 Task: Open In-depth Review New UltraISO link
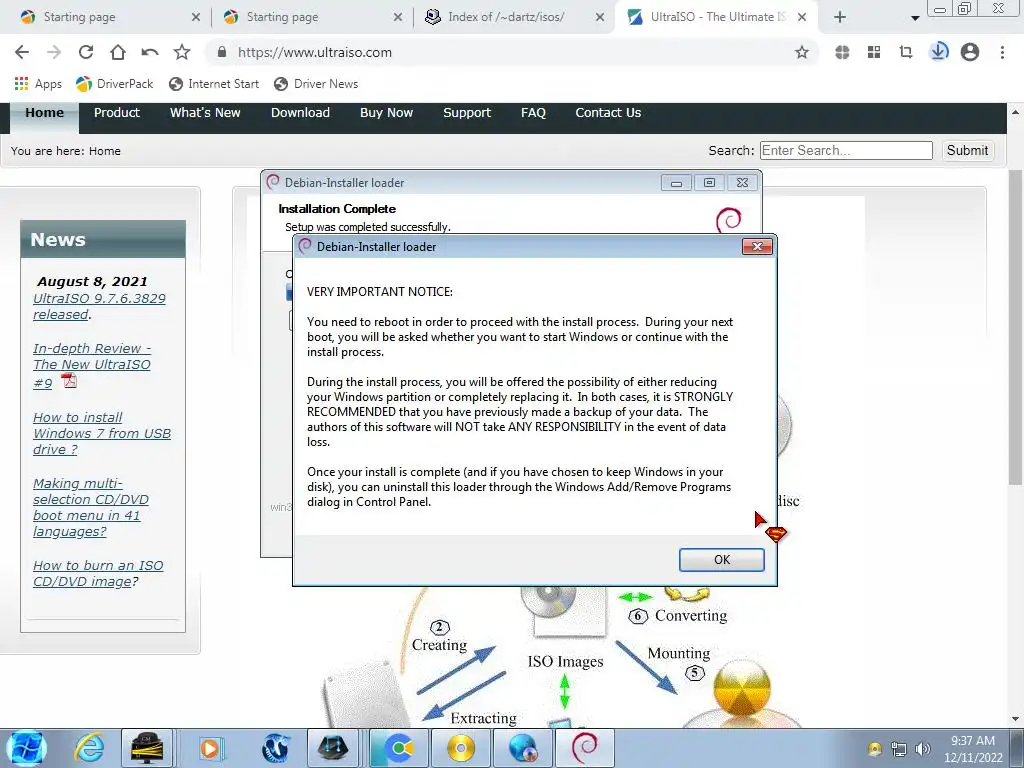(92, 364)
